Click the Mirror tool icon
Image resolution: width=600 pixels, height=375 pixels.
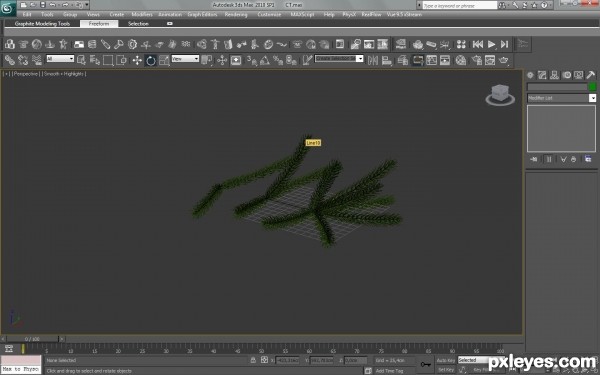tap(373, 60)
